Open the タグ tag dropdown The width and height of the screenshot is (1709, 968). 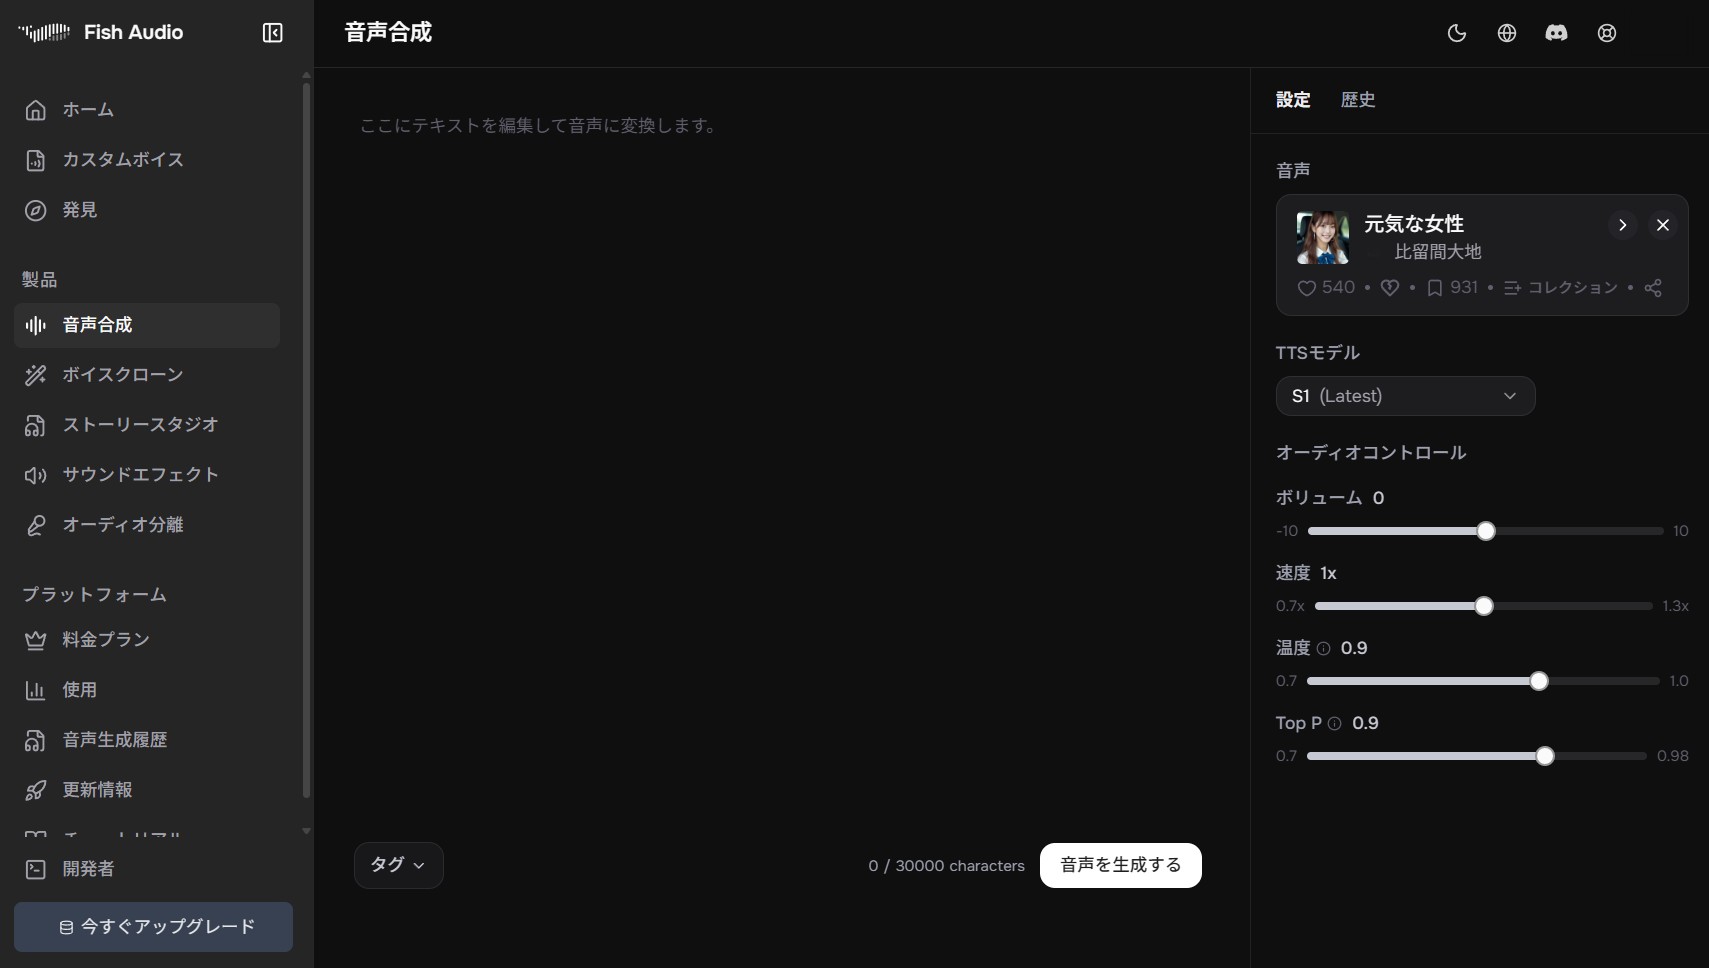pyautogui.click(x=398, y=866)
